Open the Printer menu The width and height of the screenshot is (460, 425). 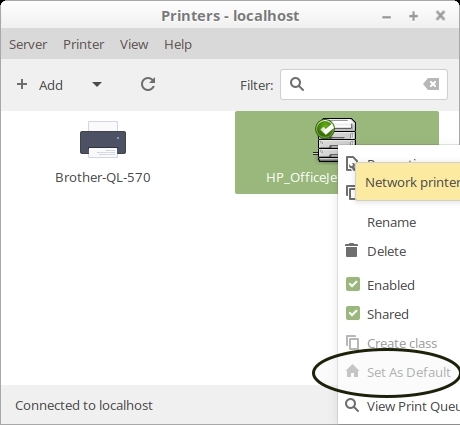point(84,44)
